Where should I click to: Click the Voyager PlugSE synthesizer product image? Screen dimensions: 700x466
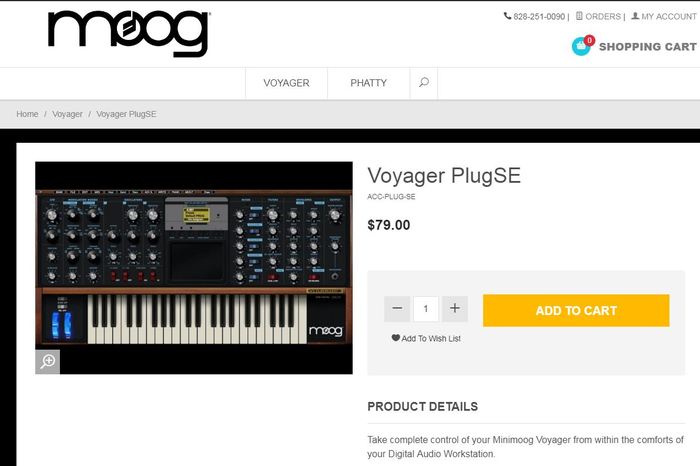click(x=194, y=268)
